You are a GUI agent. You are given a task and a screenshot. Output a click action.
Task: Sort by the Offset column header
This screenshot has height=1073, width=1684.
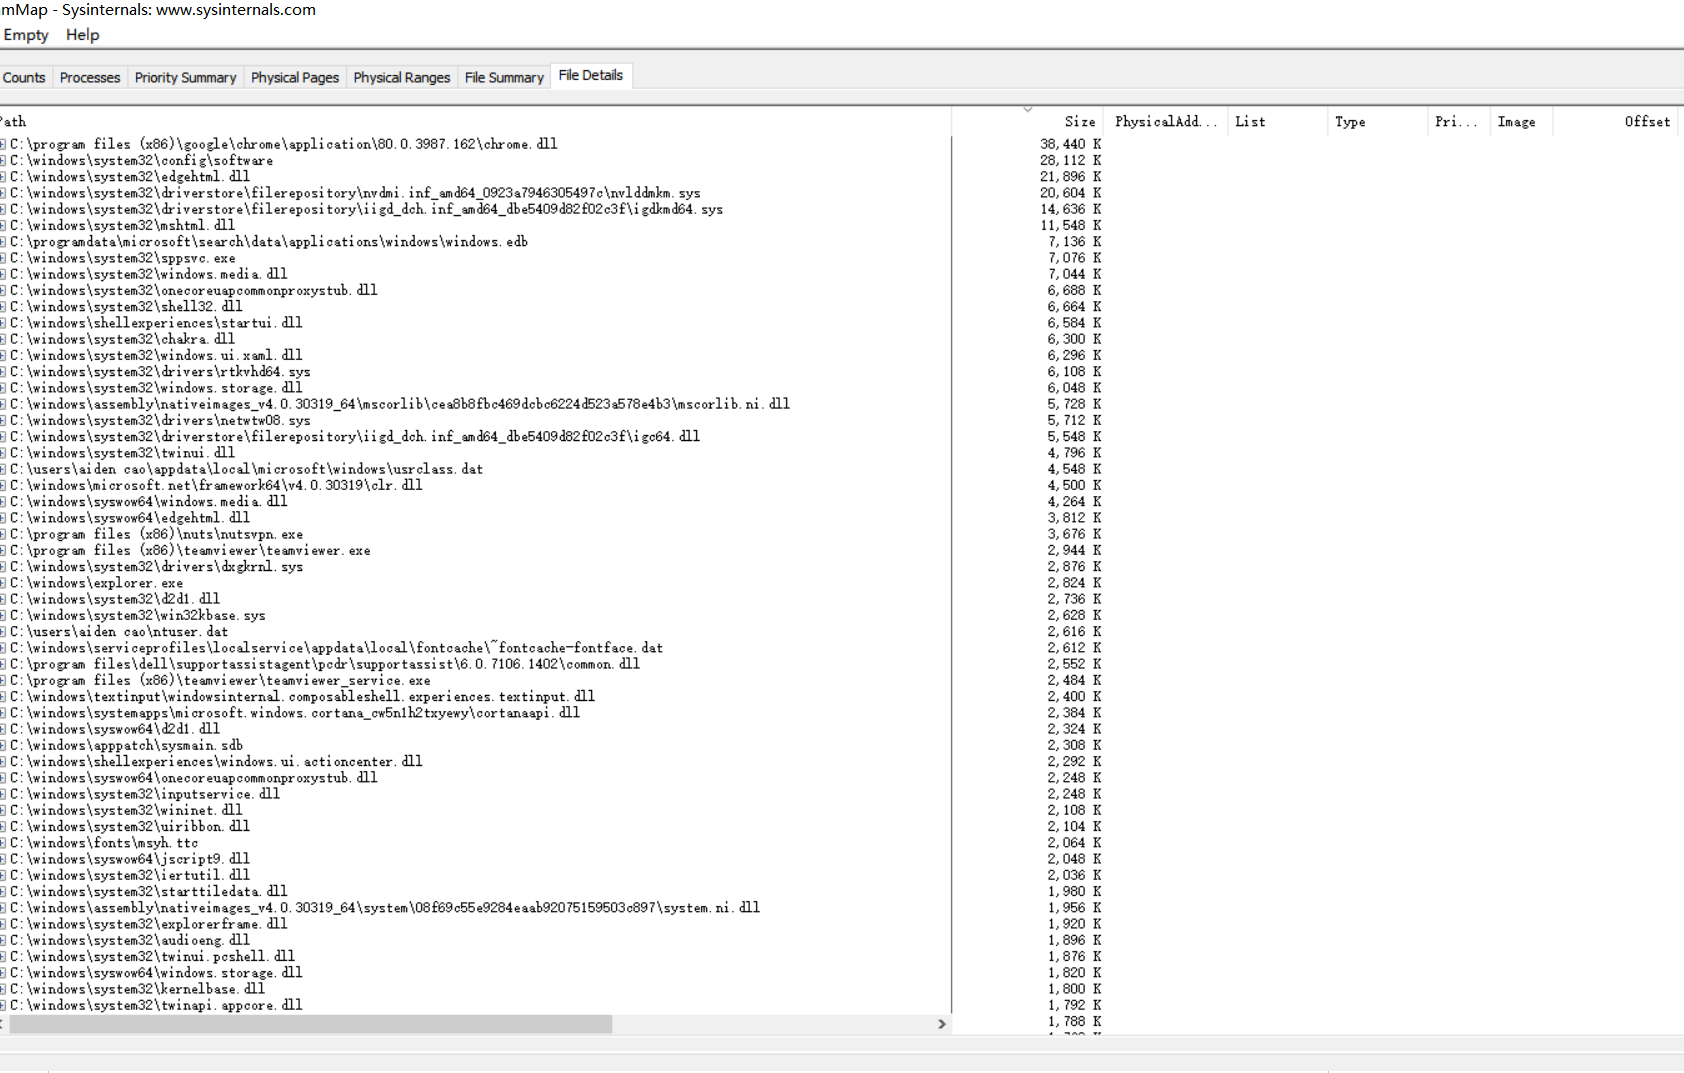click(x=1615, y=121)
